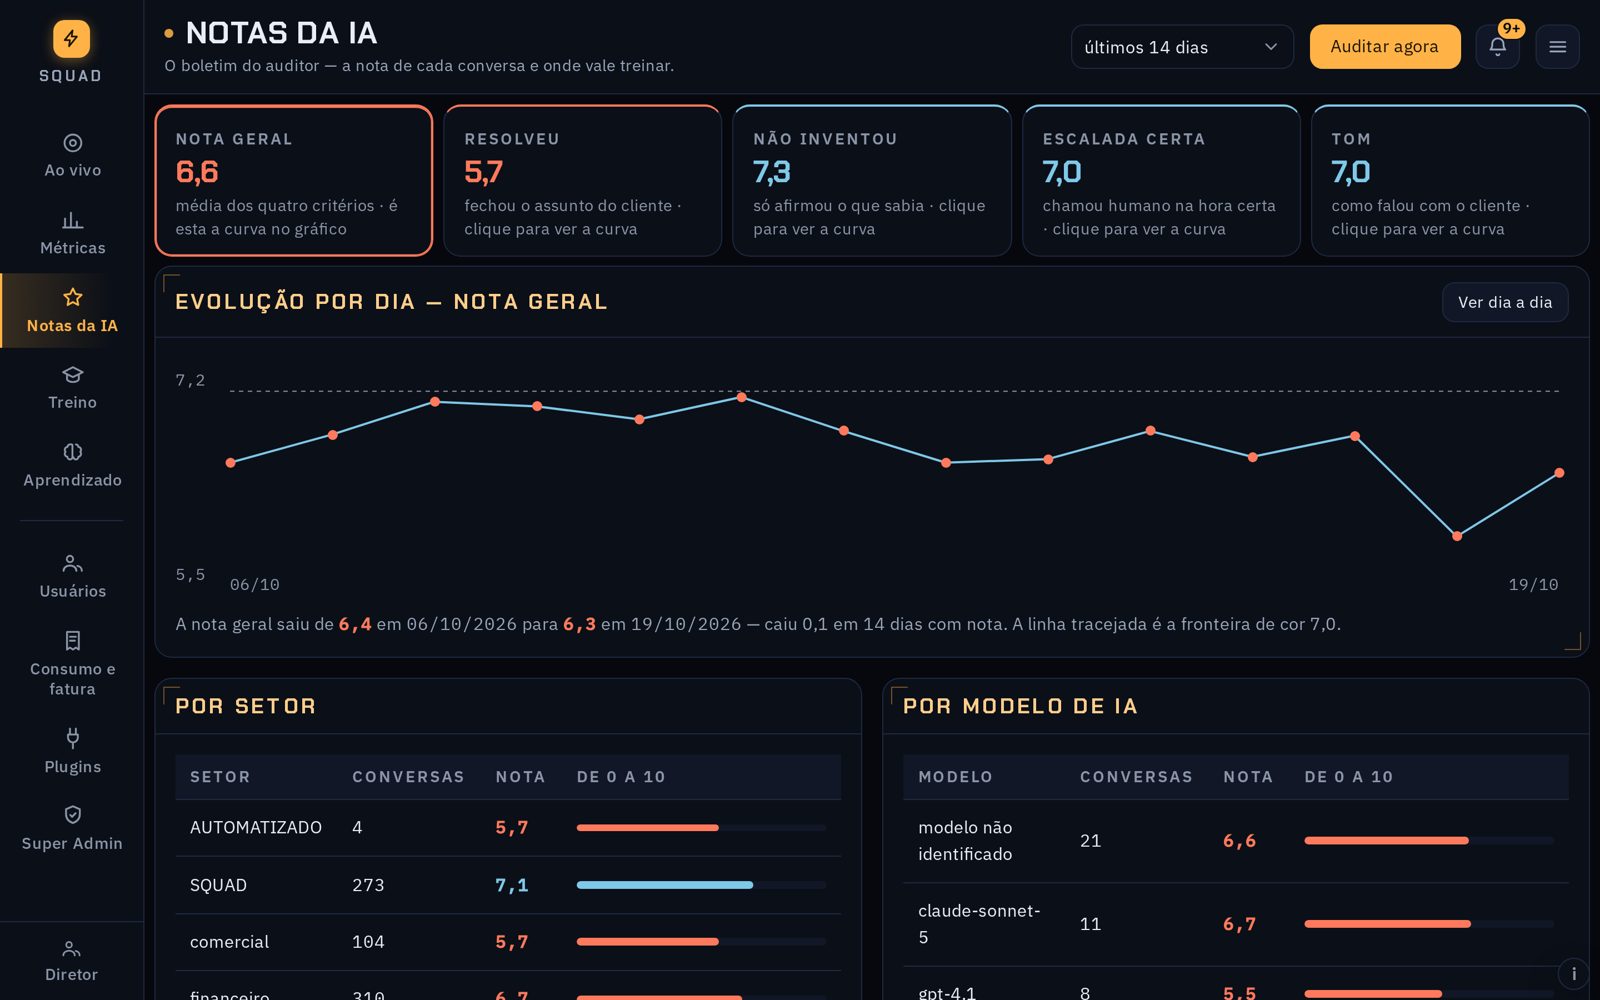1600x1000 pixels.
Task: Click the 6,7 score for claude-sonnet-5
Action: click(1239, 924)
